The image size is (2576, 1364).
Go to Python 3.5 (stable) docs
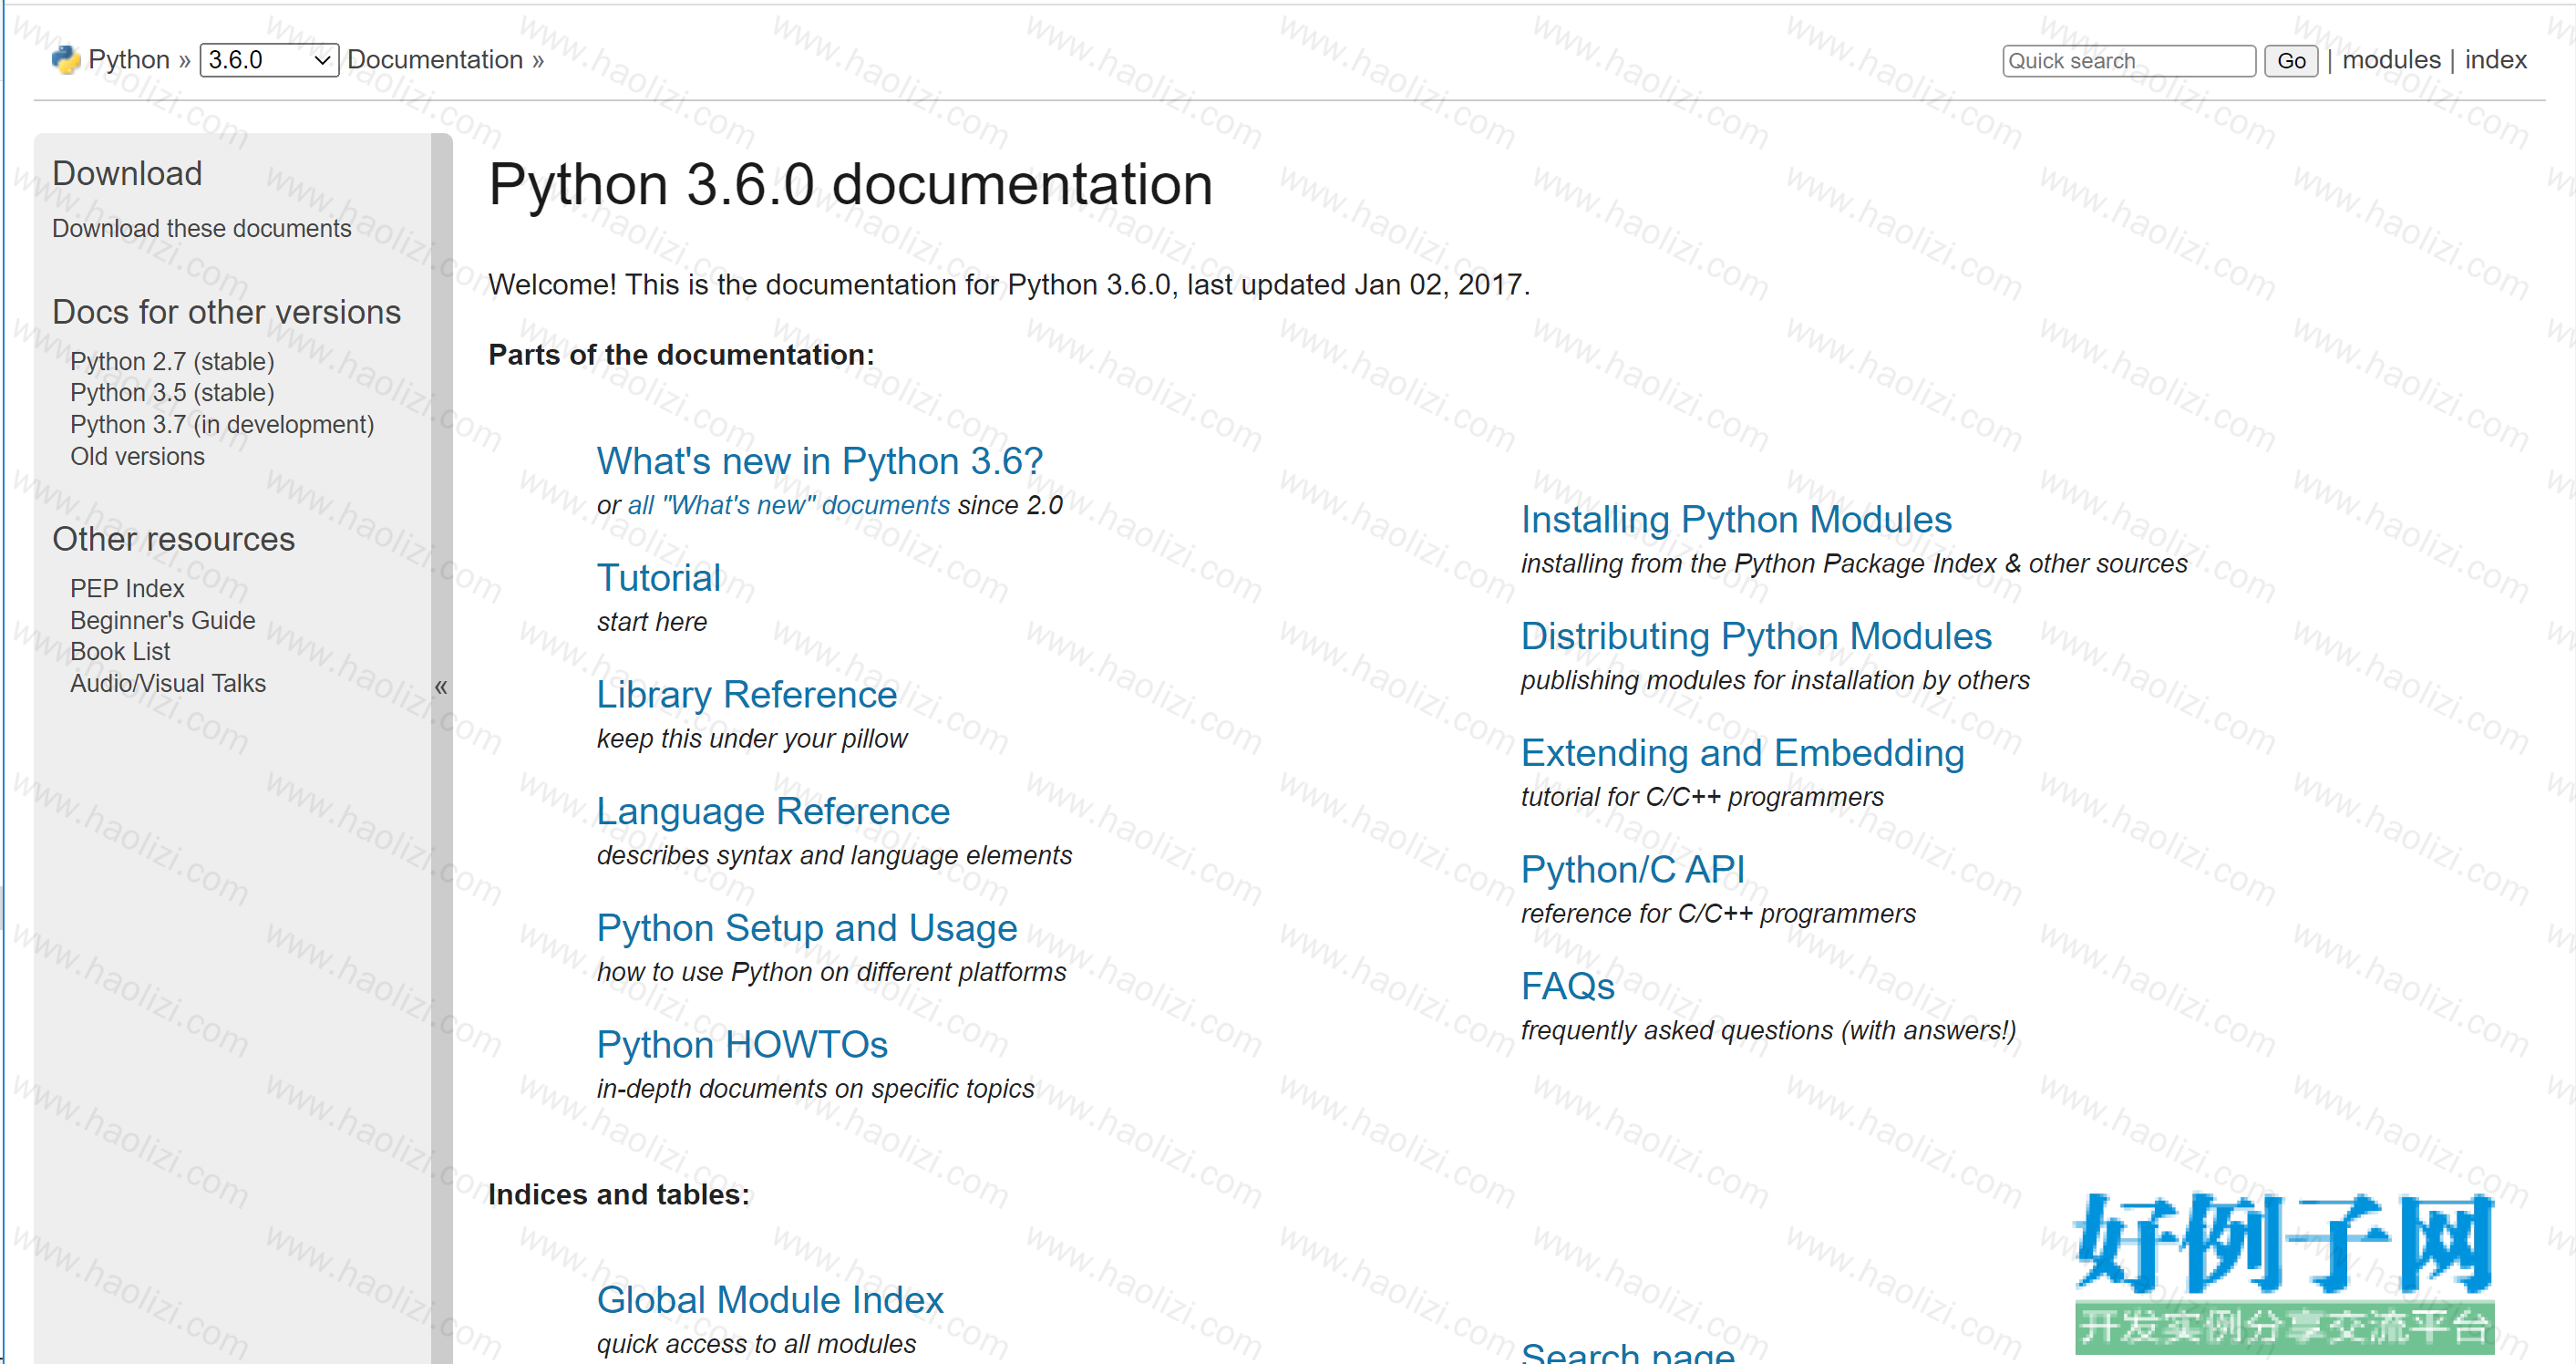[x=172, y=393]
